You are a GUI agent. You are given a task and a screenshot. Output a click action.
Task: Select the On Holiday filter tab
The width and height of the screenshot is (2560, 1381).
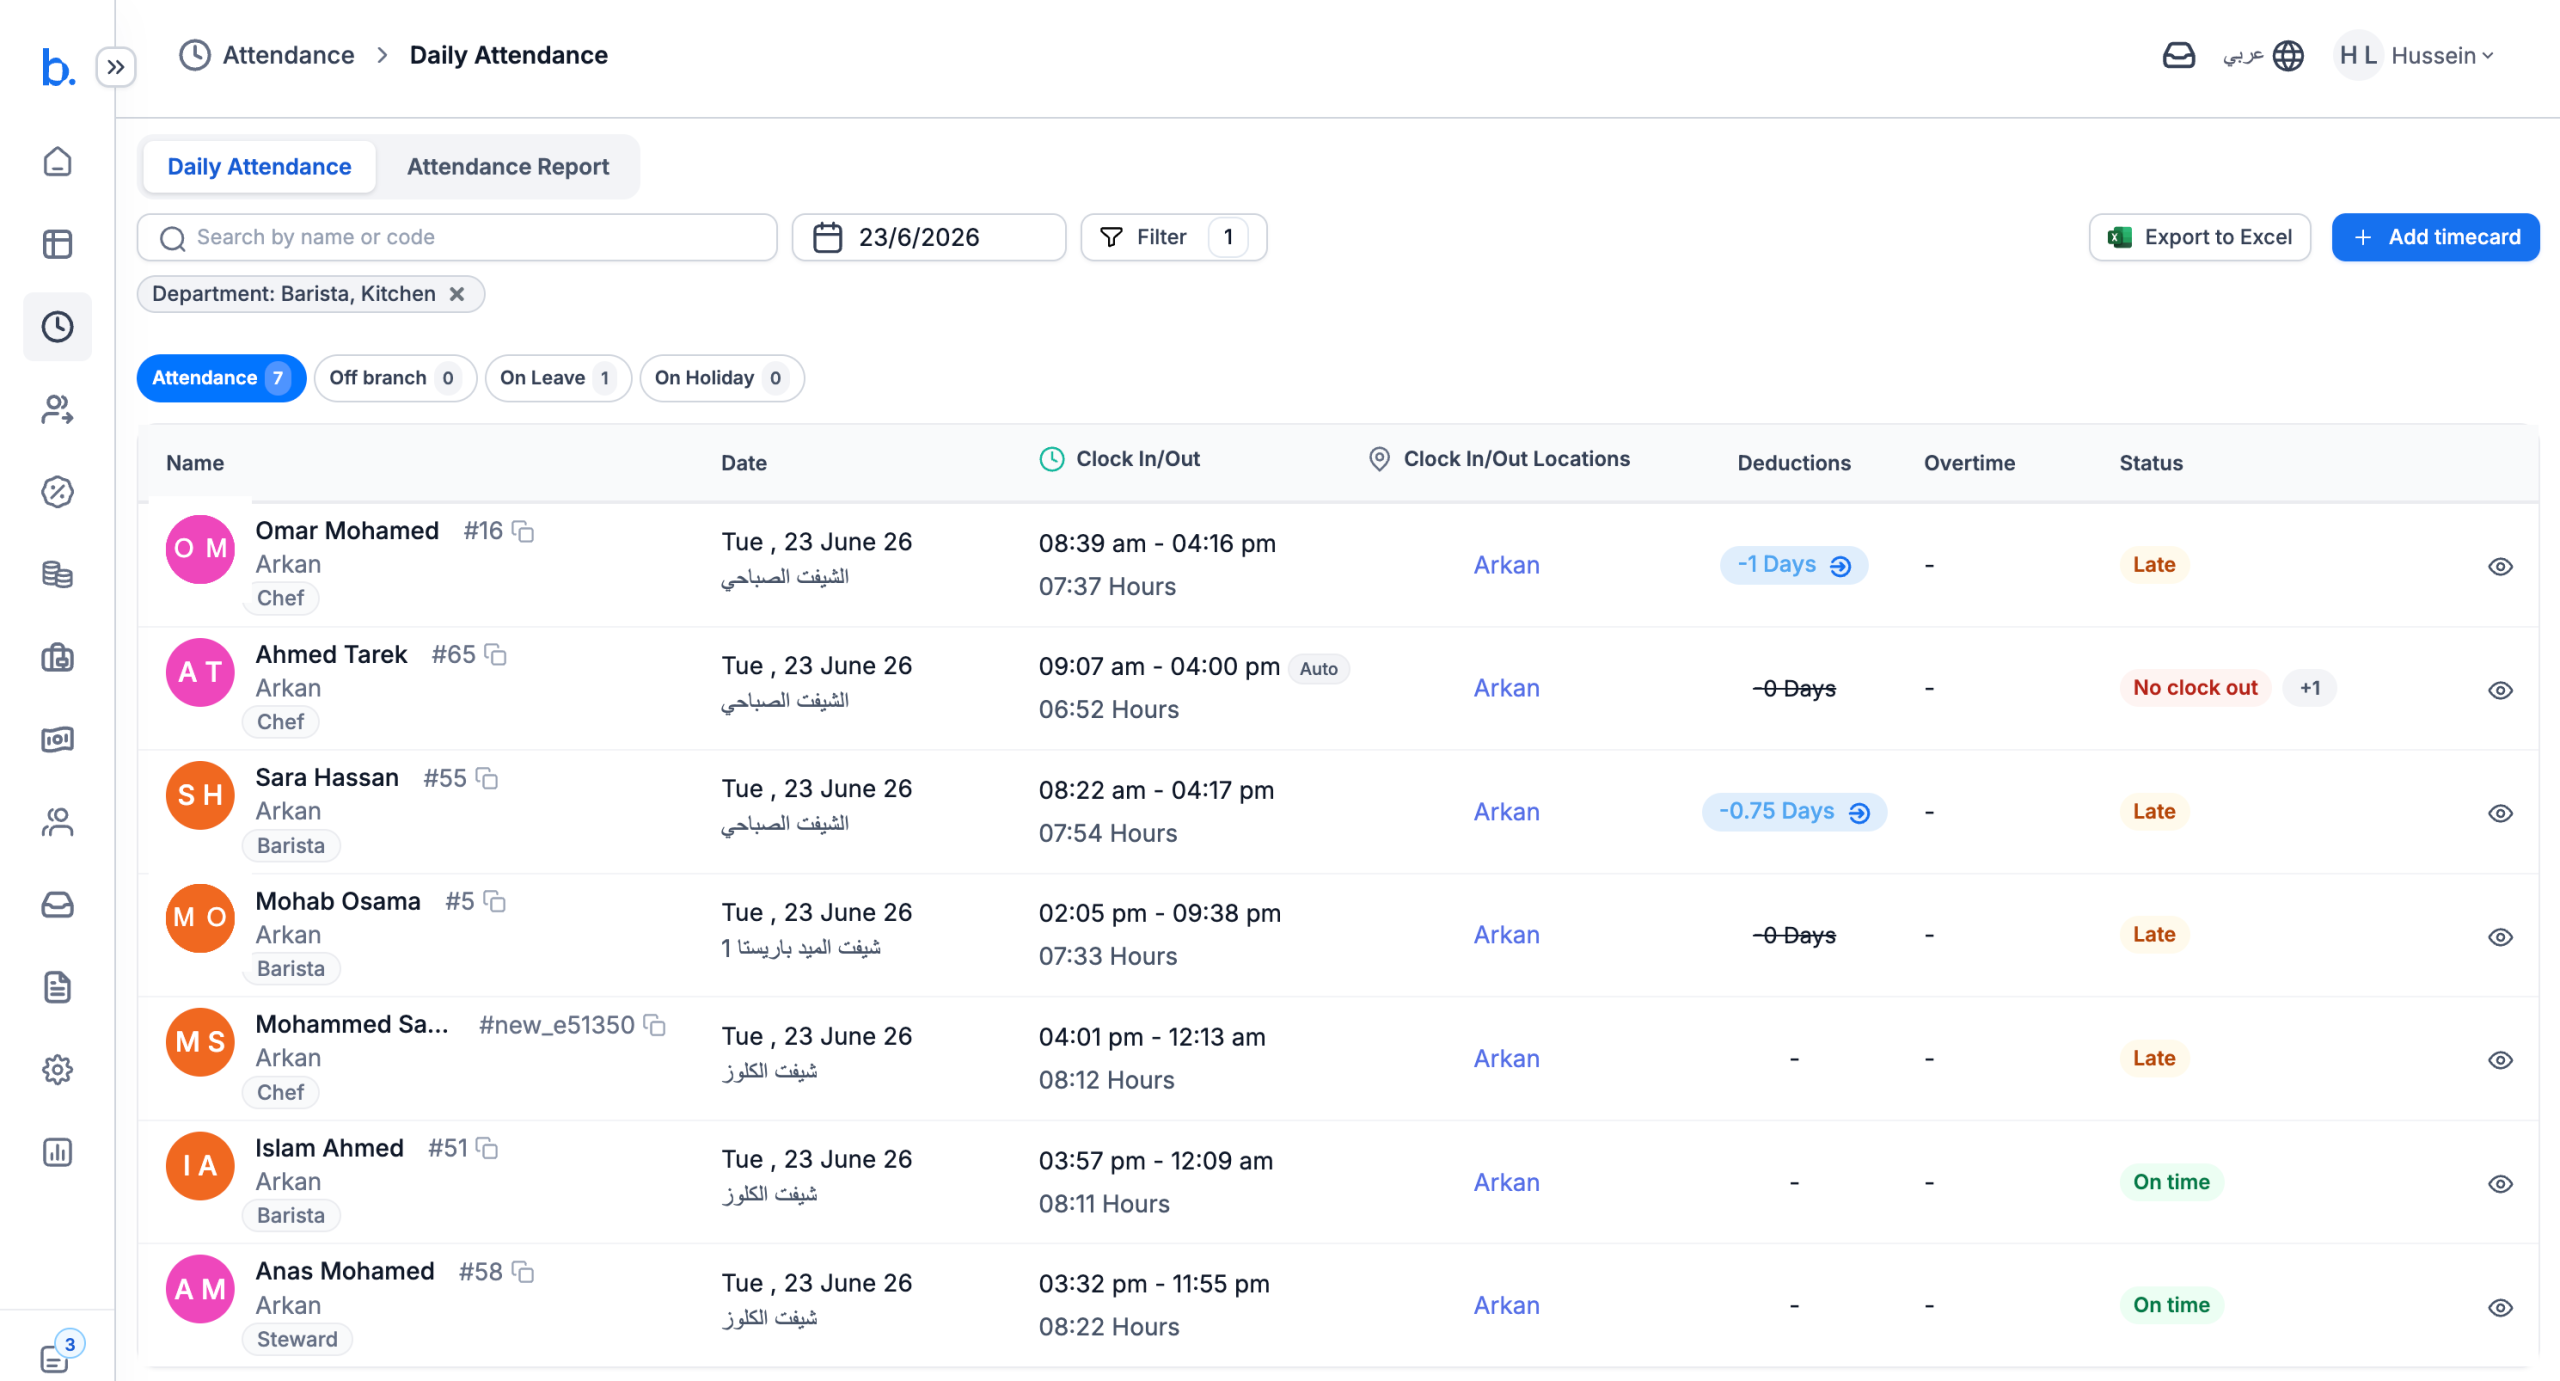722,378
